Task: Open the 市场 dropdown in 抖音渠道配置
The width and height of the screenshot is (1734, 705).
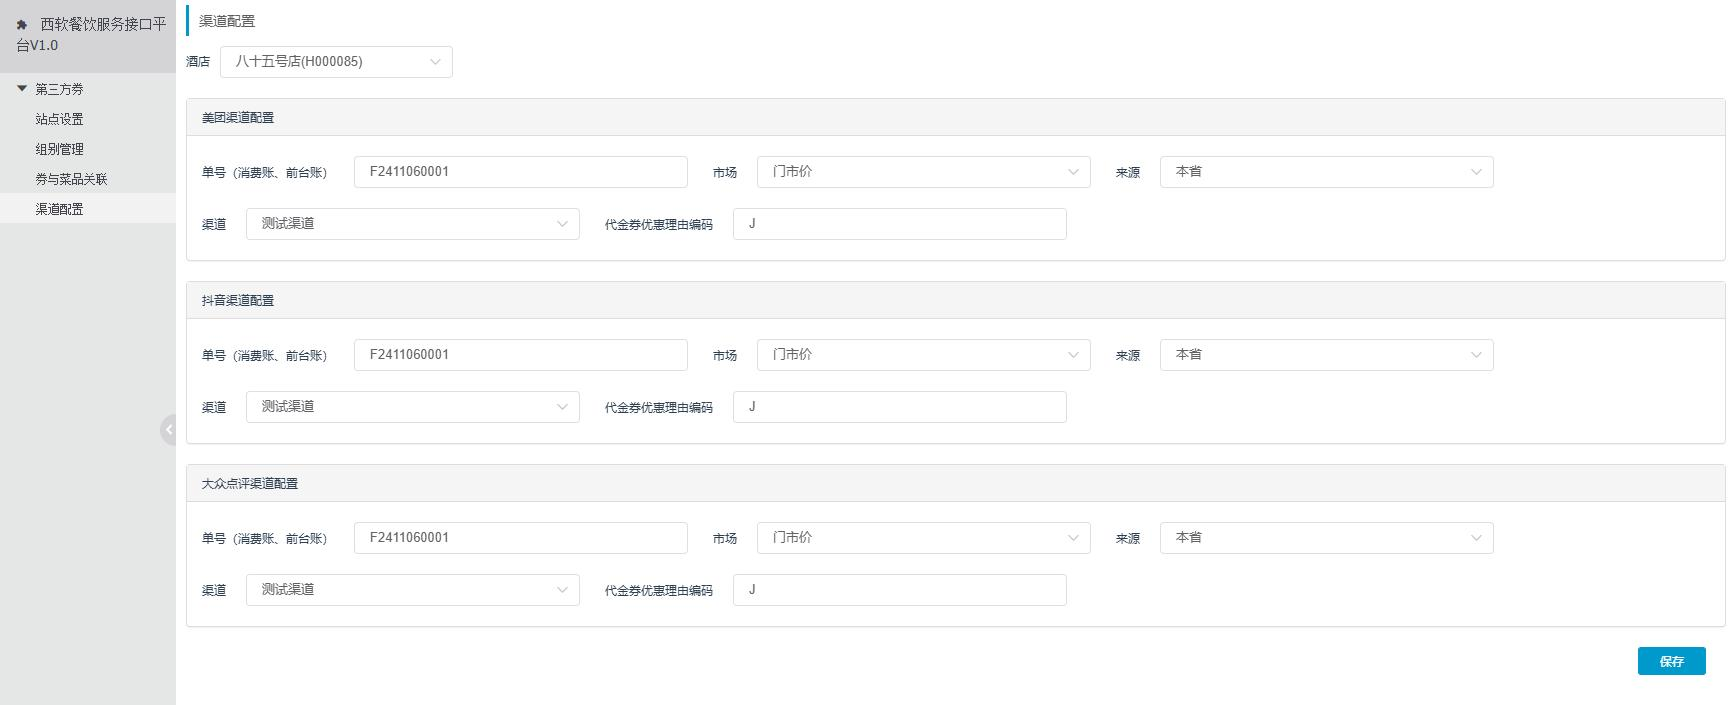Action: [924, 355]
